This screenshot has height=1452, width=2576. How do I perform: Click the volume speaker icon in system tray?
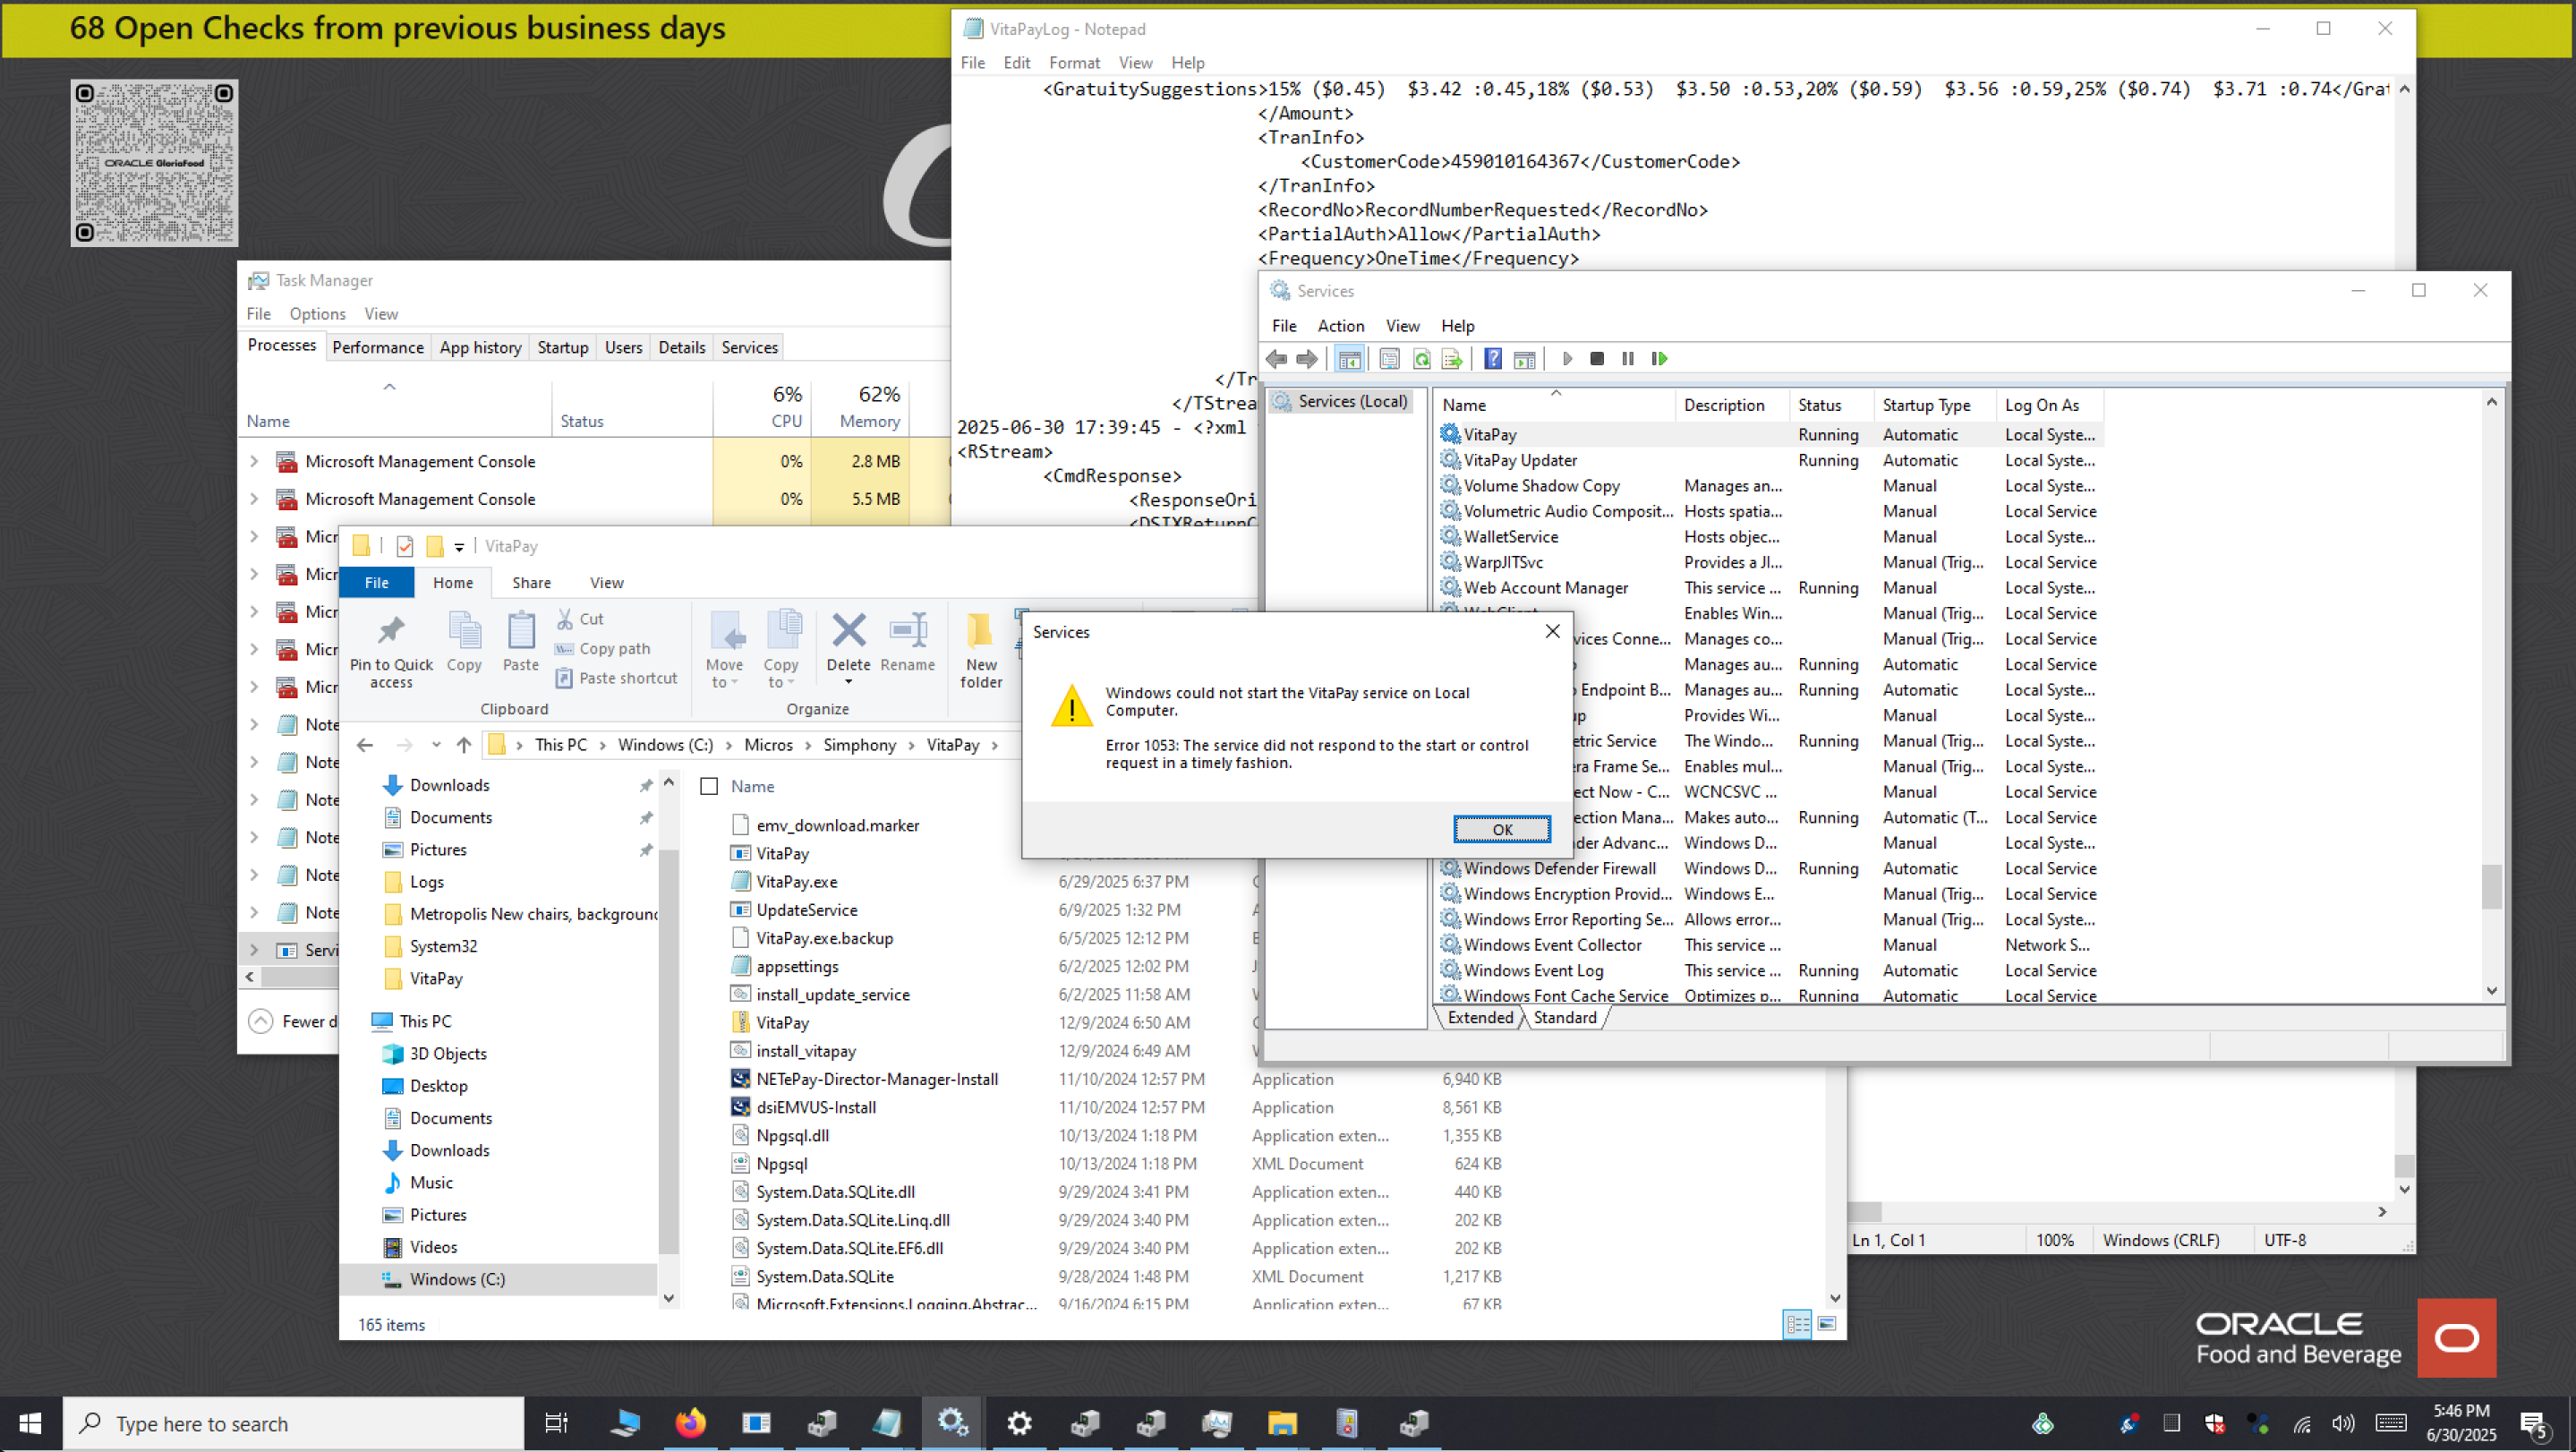coord(2343,1423)
